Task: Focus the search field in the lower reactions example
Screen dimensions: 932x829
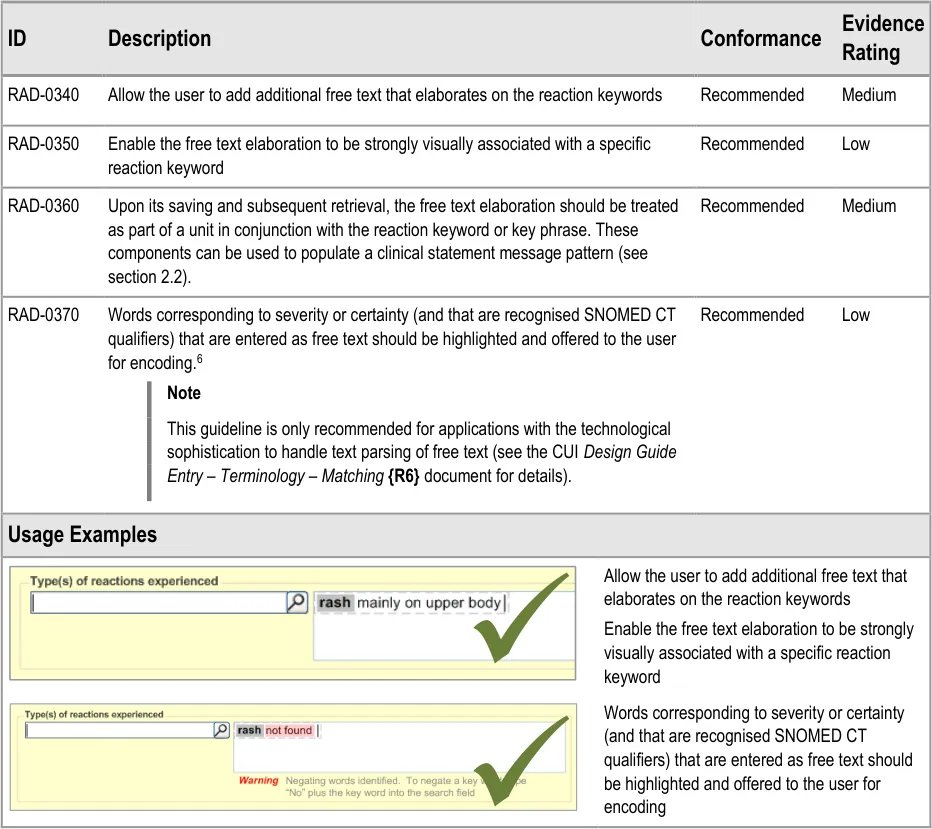Action: pyautogui.click(x=118, y=731)
